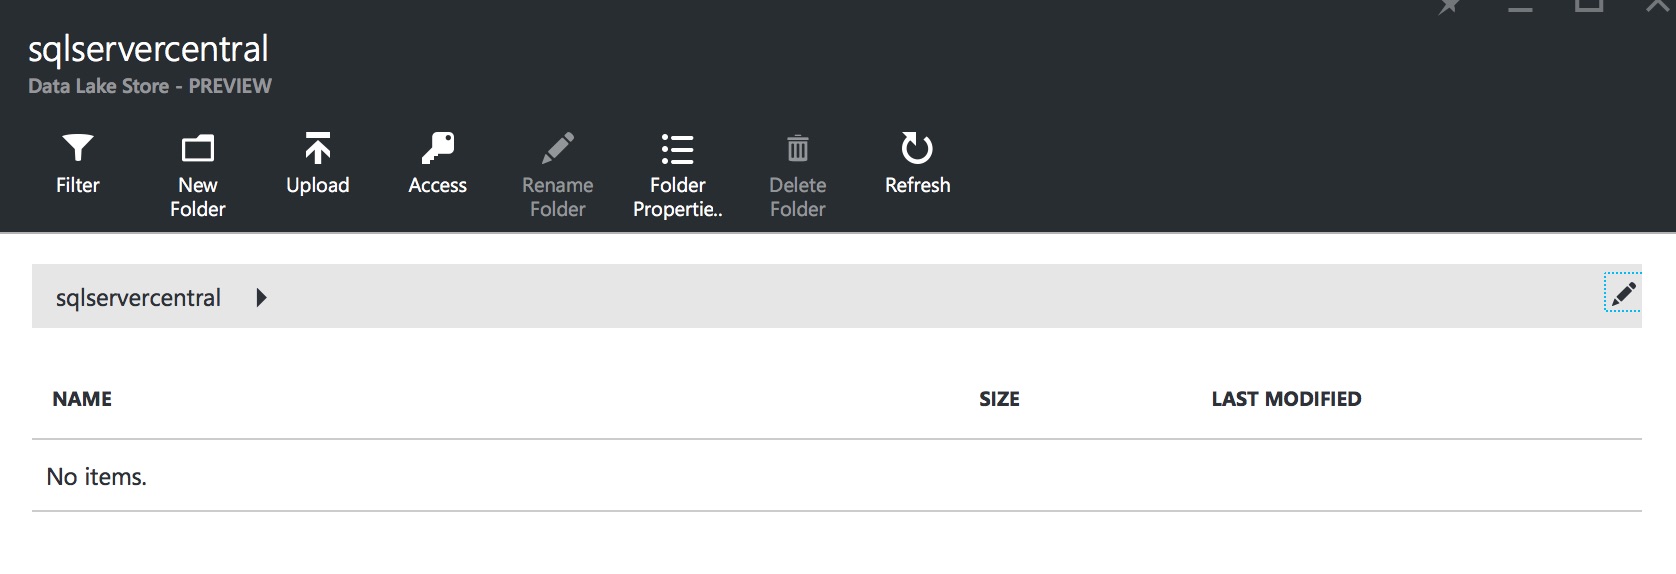
Task: Expand the sqlservercentral breadcrumb arrow
Action: click(261, 297)
